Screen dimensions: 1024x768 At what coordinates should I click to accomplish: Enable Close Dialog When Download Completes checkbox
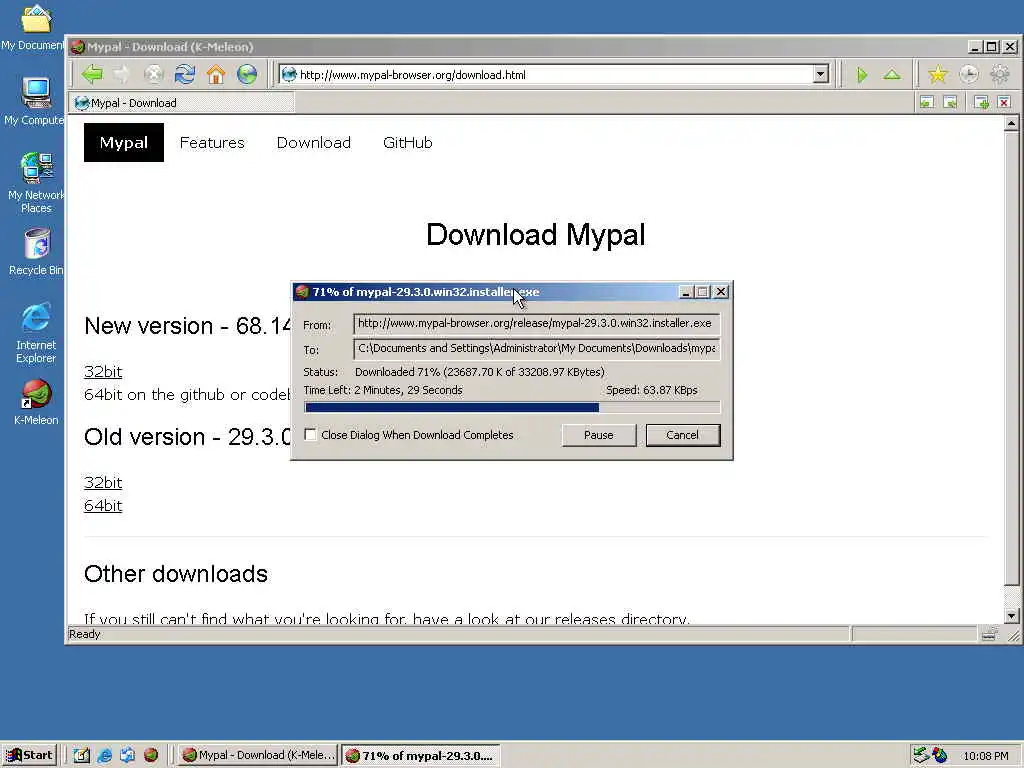tap(311, 435)
